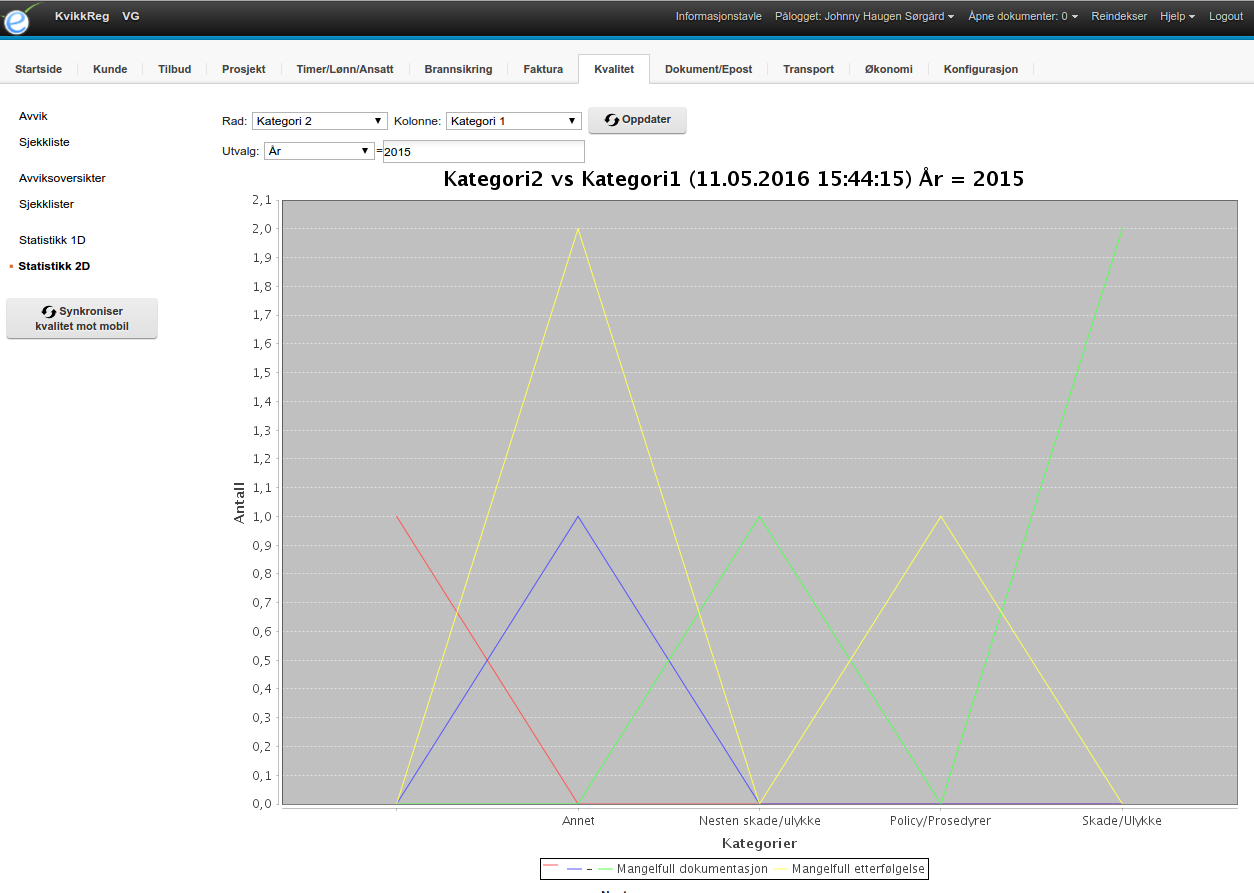
Task: Open Avvik in the sidebar
Action: point(33,116)
